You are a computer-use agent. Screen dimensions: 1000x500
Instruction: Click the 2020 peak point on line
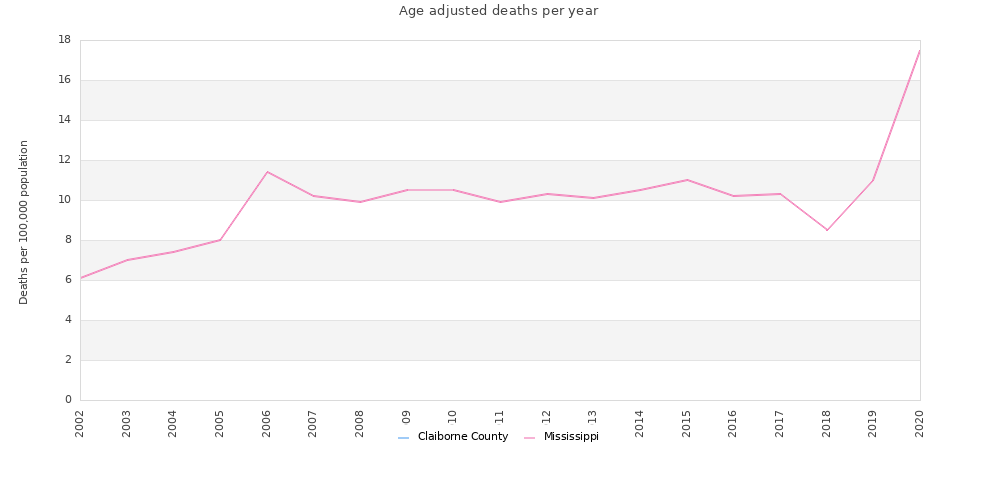click(920, 50)
